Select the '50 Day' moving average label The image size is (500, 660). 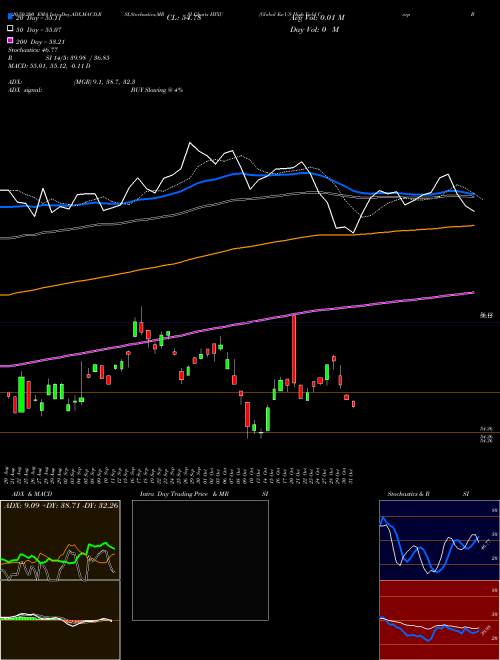pos(39,30)
